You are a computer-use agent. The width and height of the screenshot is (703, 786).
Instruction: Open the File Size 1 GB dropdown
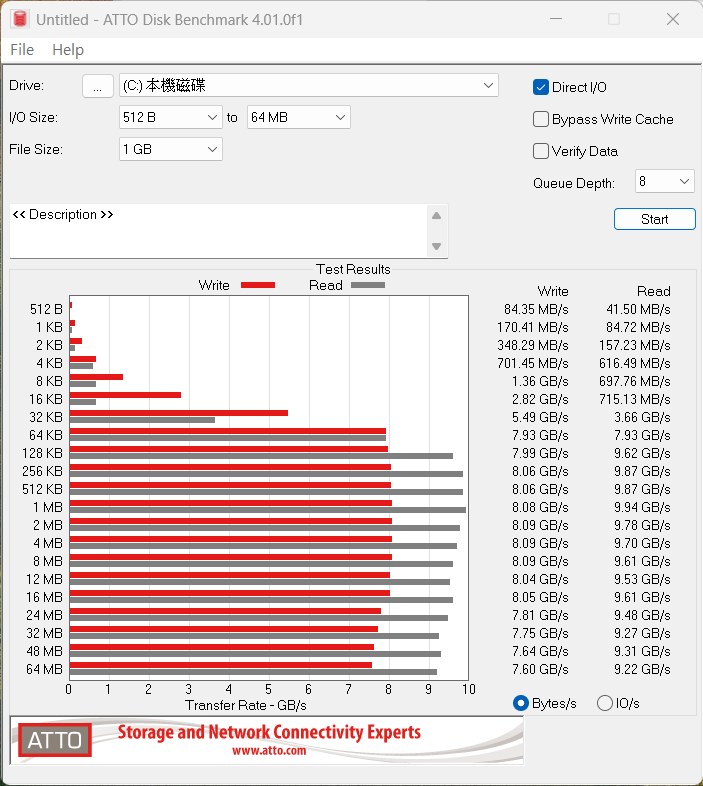170,149
